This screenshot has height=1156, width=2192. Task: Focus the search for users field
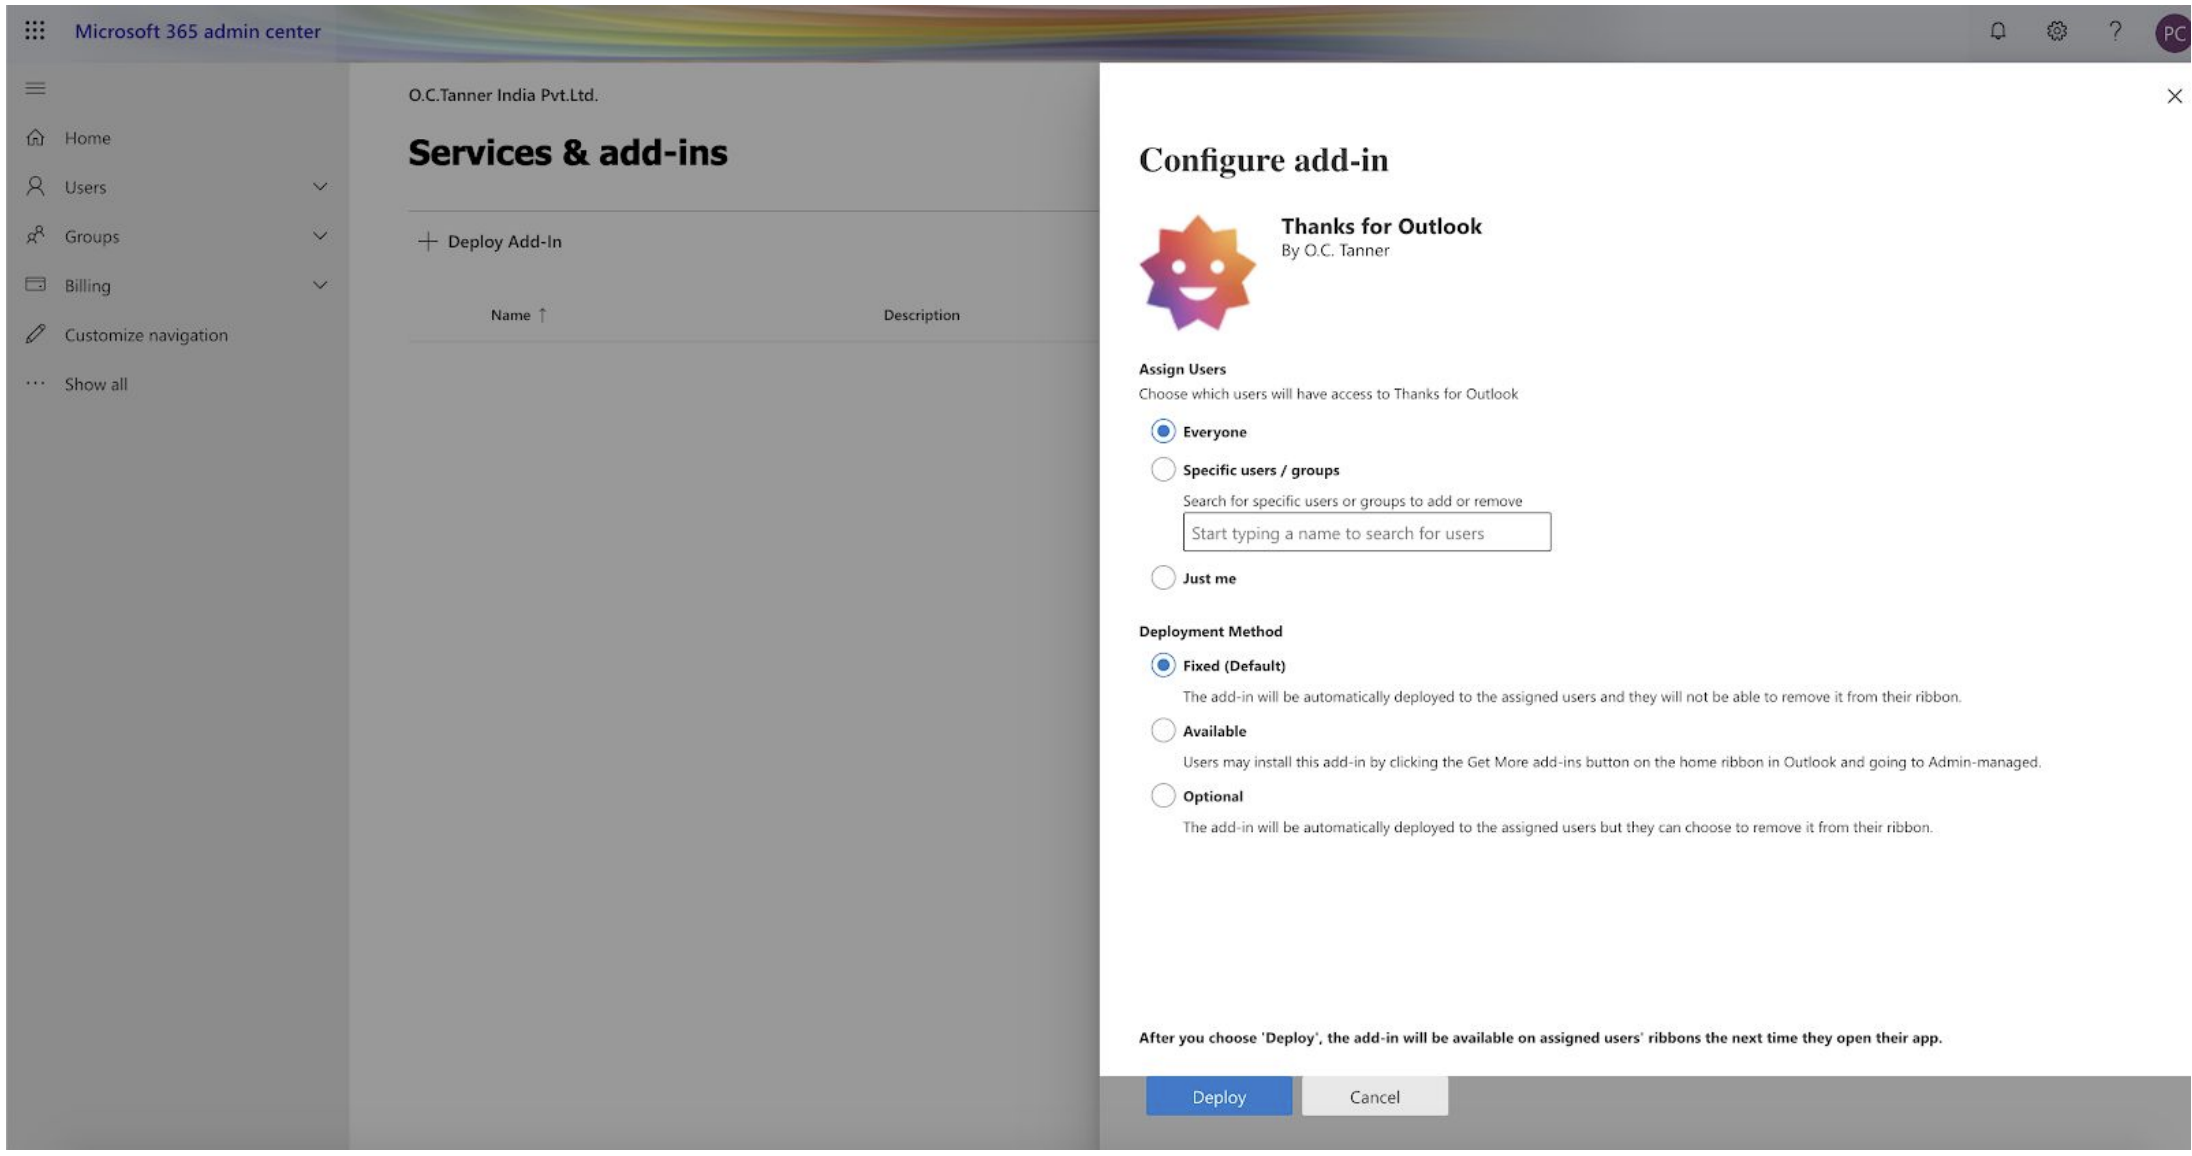coord(1365,533)
